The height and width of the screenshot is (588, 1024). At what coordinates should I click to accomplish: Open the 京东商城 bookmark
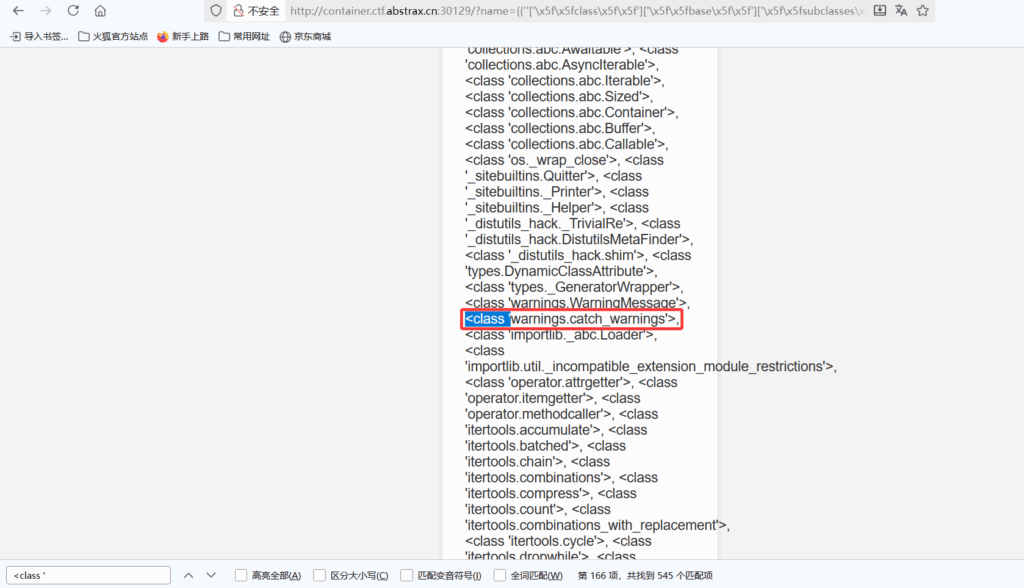(305, 37)
